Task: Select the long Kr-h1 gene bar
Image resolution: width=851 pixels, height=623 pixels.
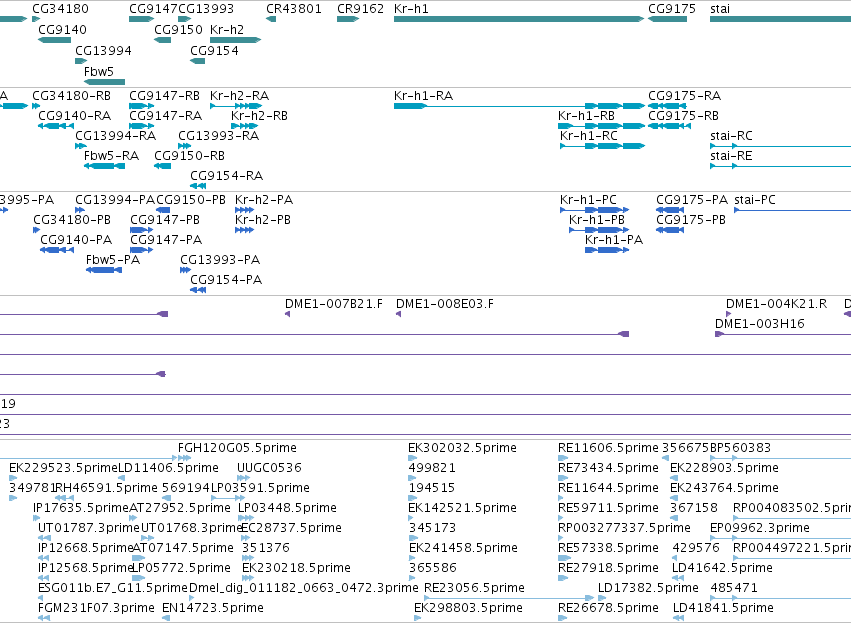Action: tap(519, 19)
